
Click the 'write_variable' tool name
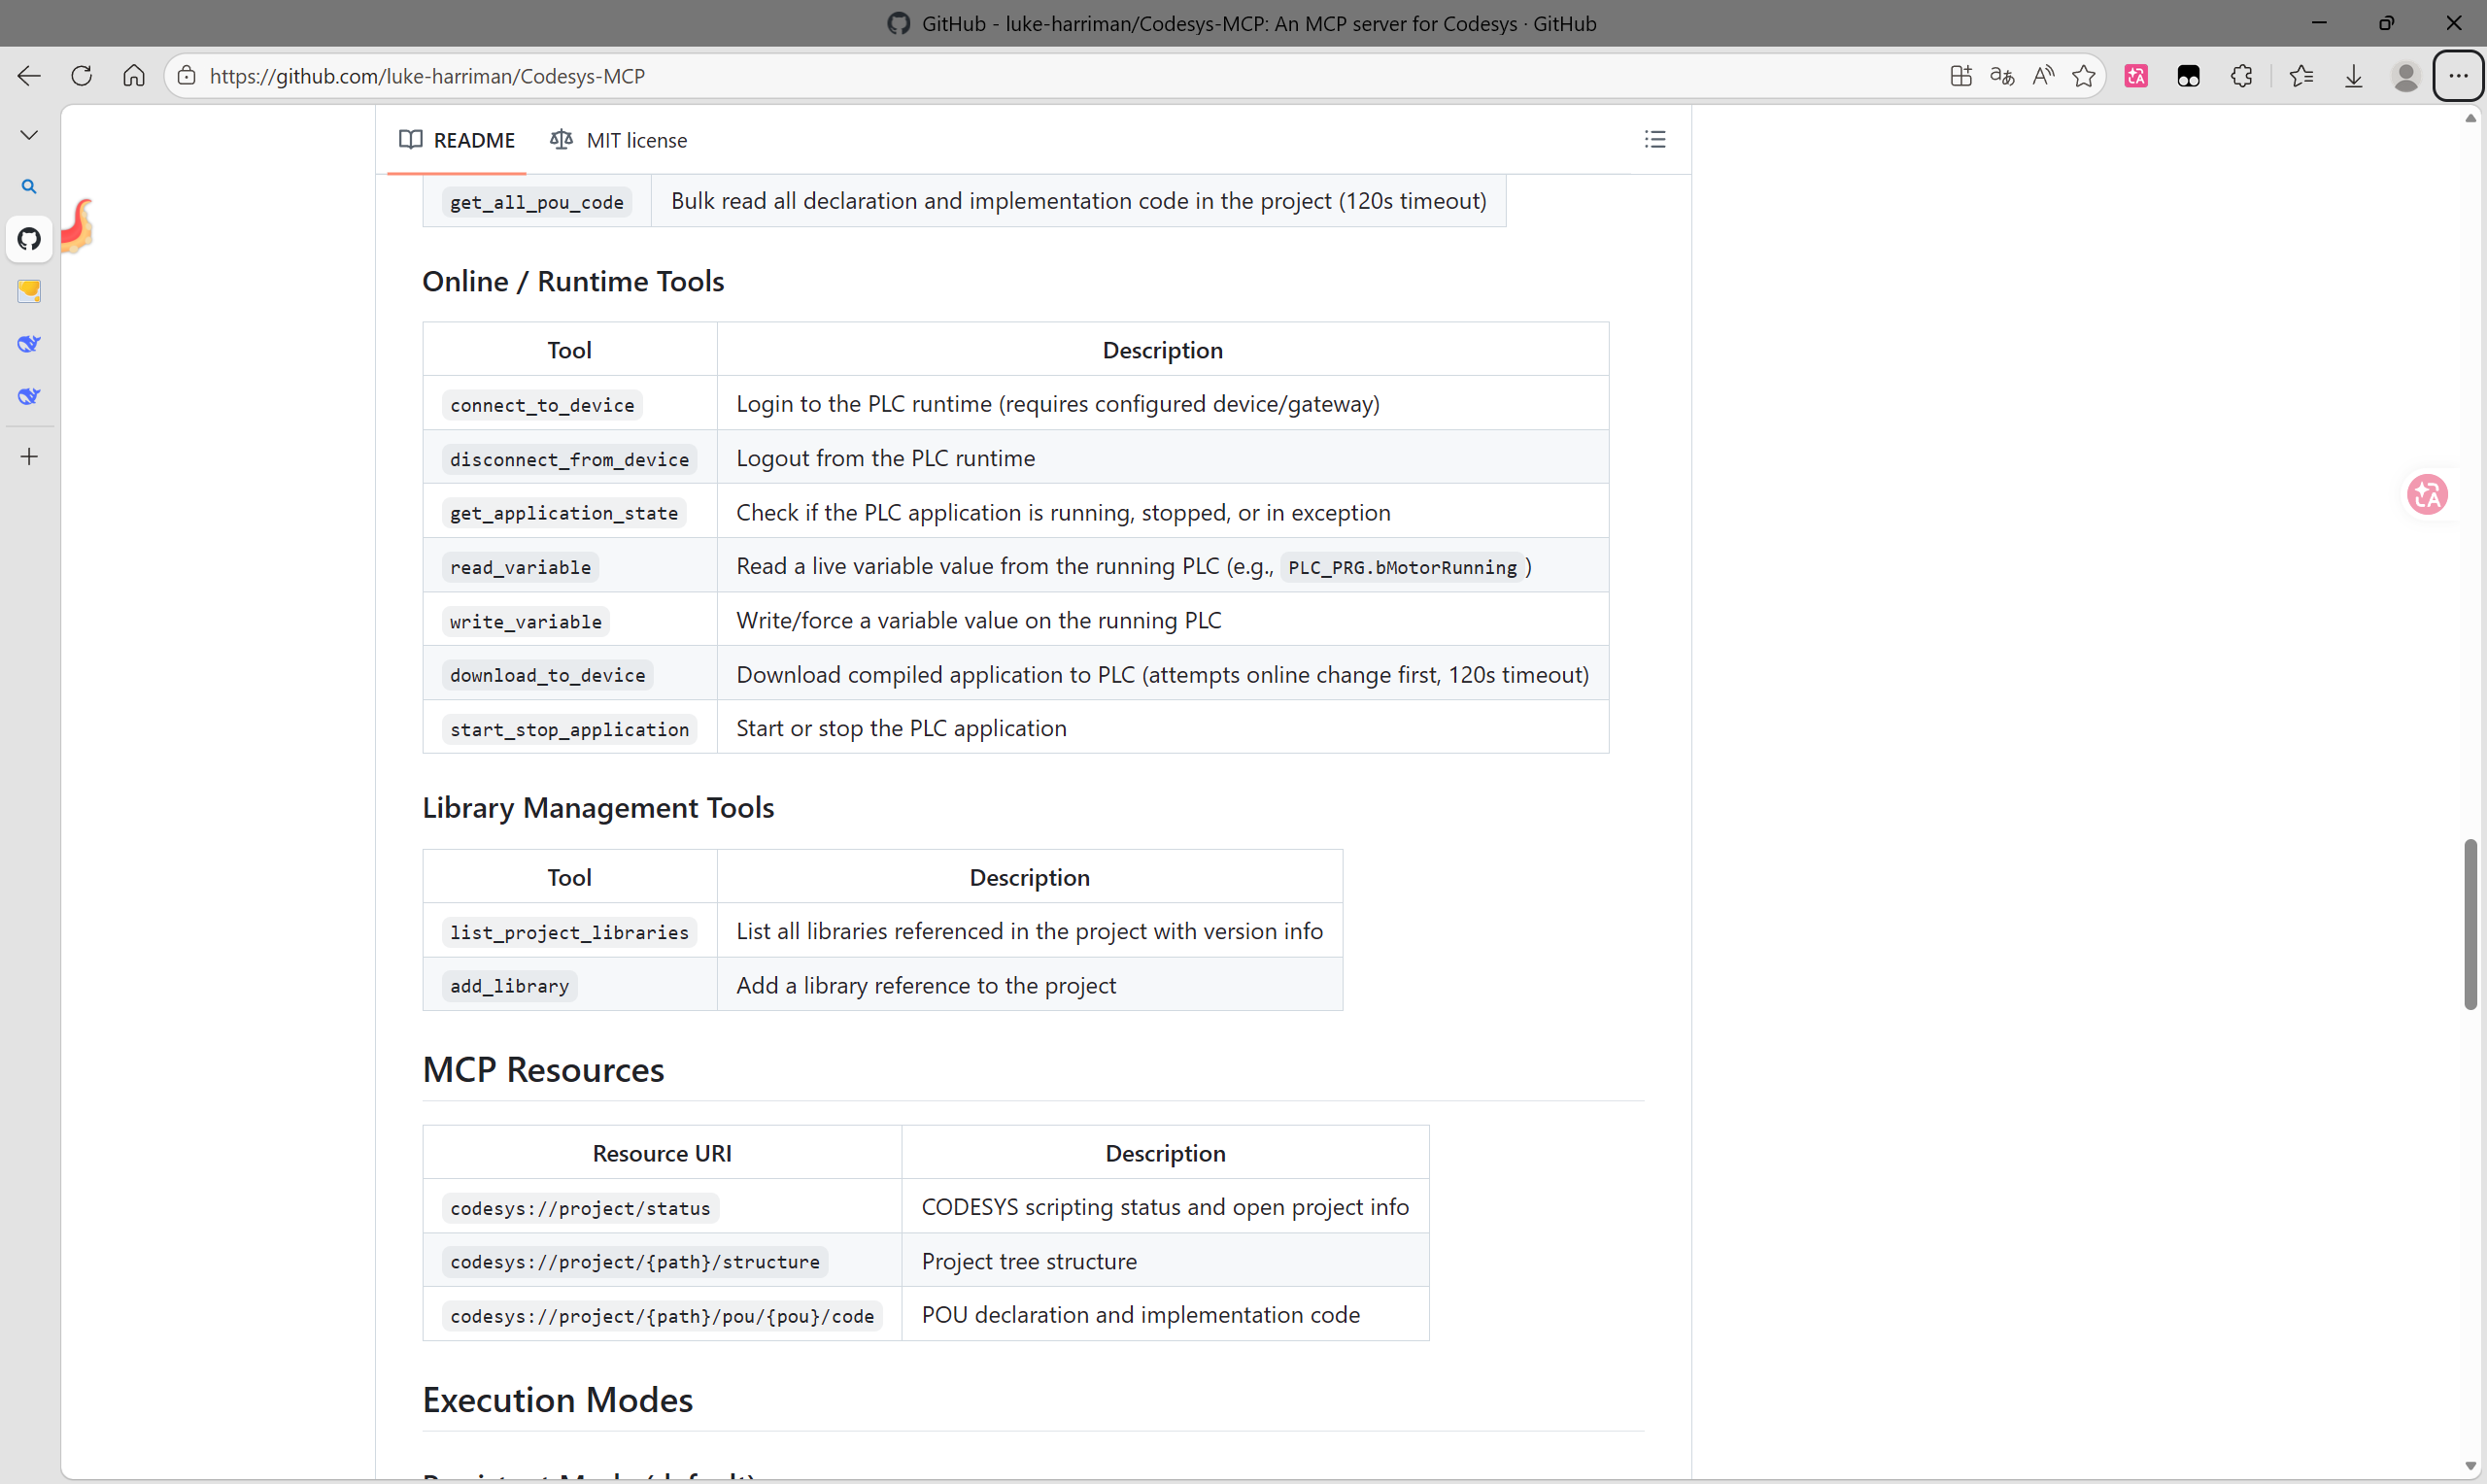[526, 621]
